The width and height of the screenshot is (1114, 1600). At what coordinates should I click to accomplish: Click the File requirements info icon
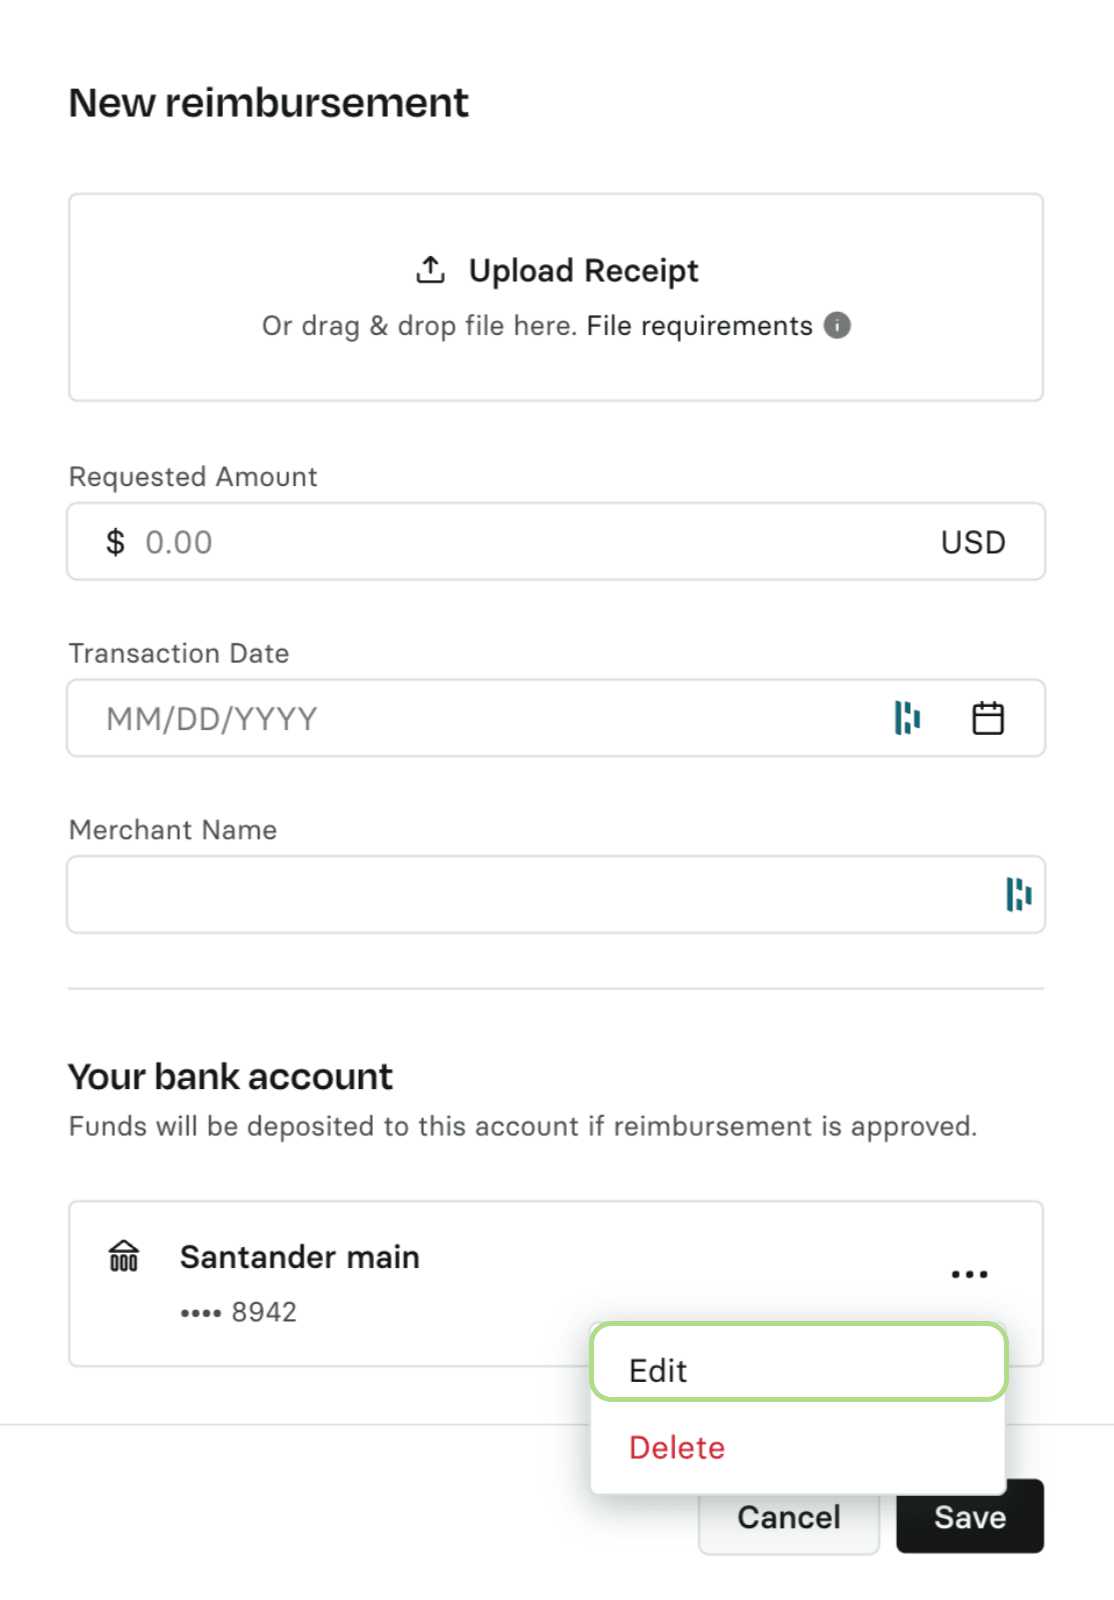(x=837, y=326)
